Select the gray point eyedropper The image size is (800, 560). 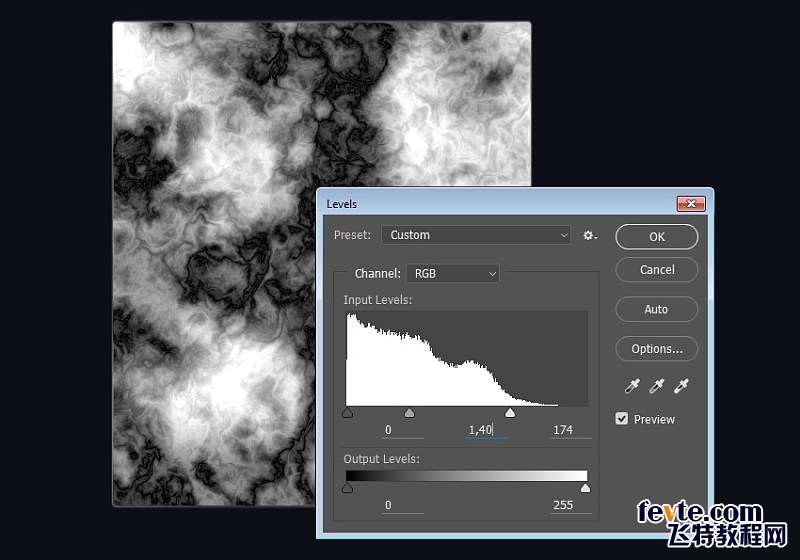coord(657,386)
